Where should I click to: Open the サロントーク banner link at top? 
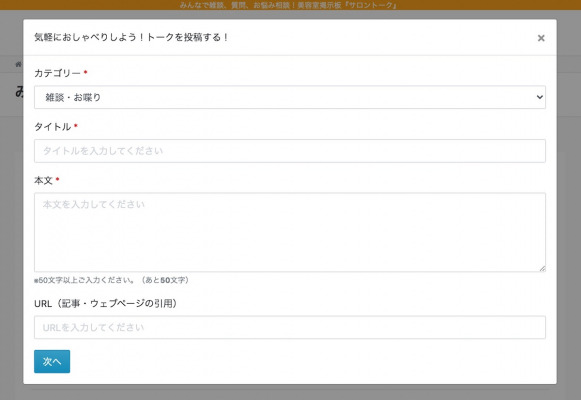click(288, 5)
